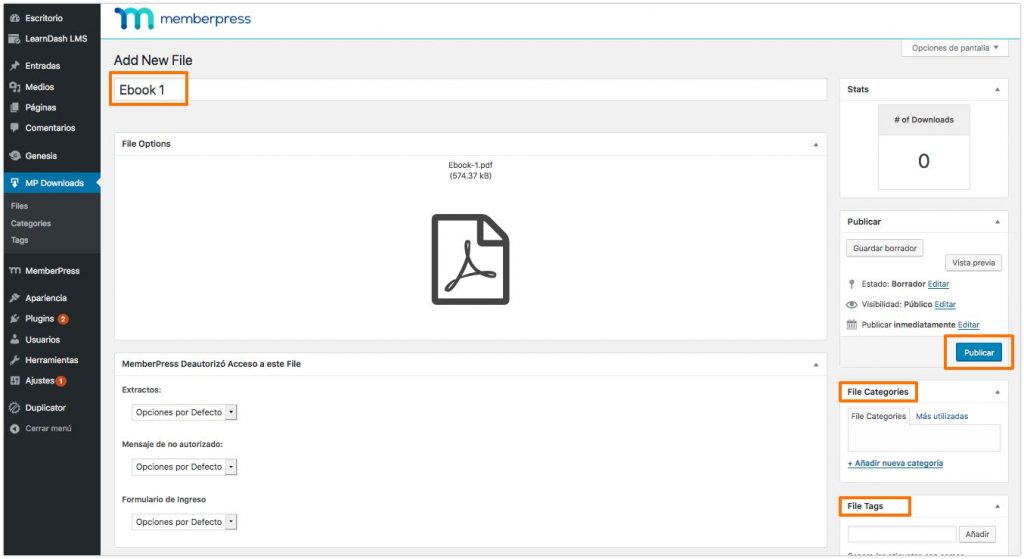
Task: Open the Tags submenu item
Action: click(x=20, y=240)
